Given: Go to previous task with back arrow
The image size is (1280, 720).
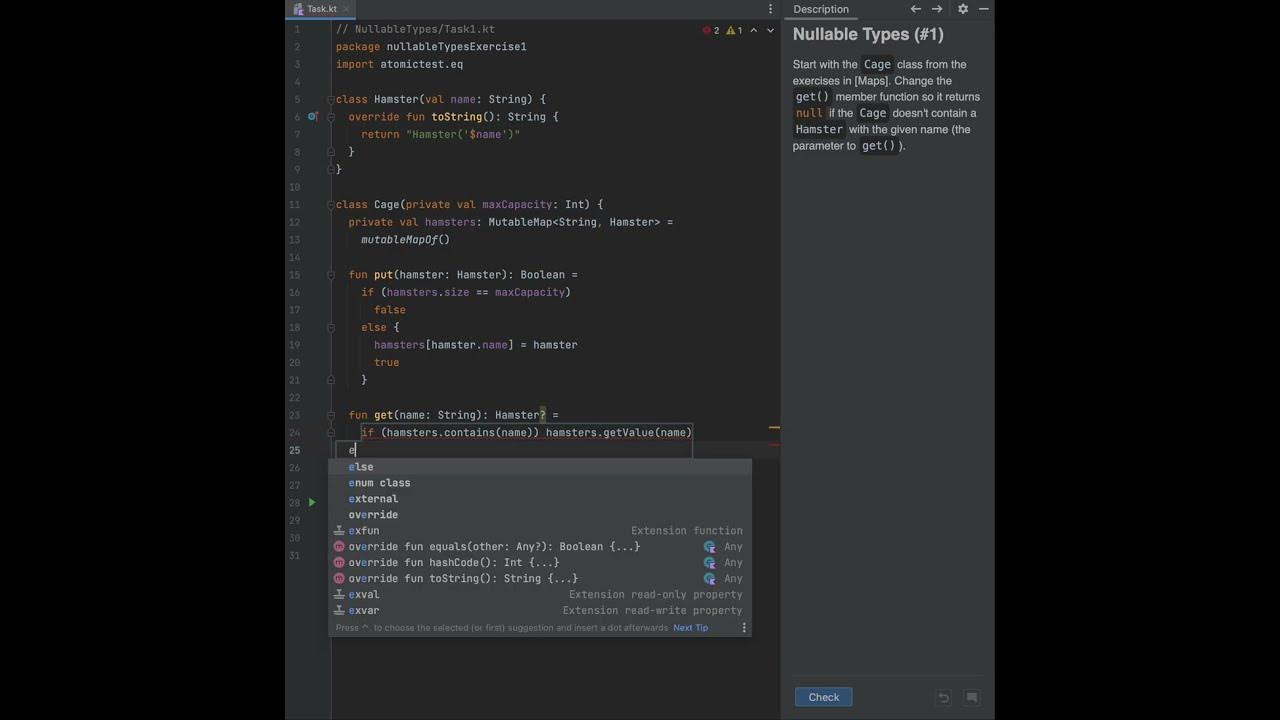Looking at the screenshot, I should [x=915, y=9].
